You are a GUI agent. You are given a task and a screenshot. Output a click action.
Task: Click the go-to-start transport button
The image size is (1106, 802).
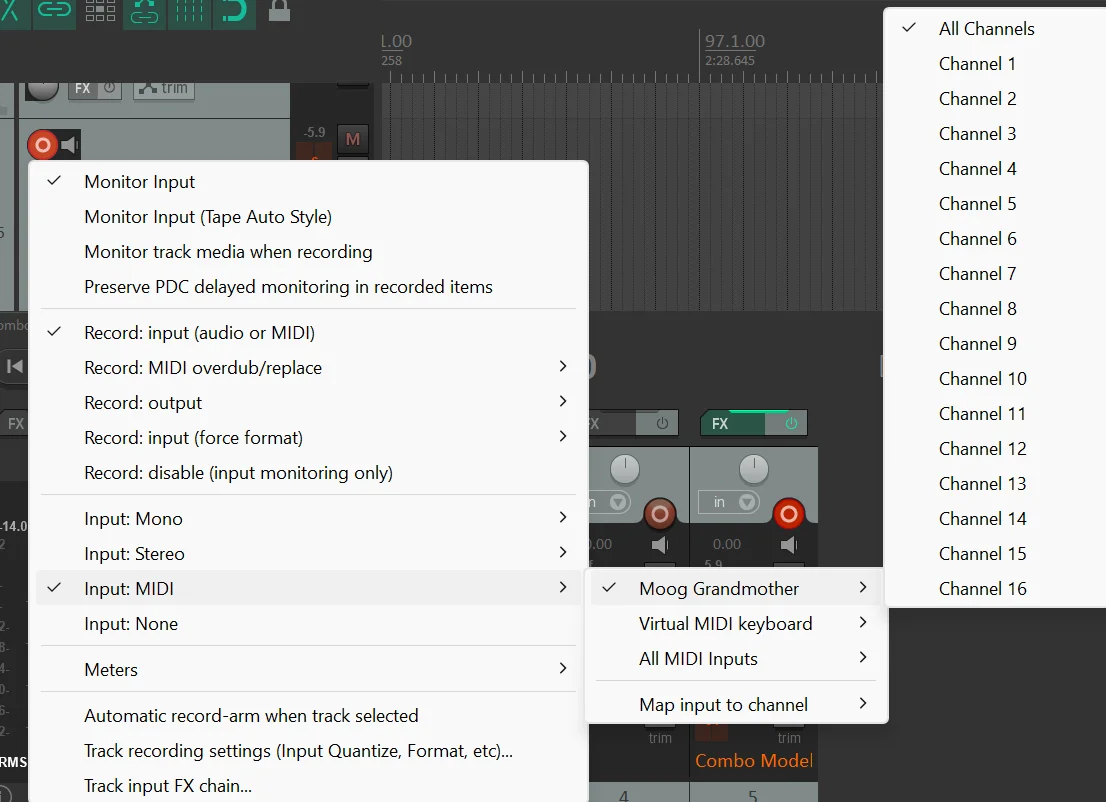click(x=14, y=366)
